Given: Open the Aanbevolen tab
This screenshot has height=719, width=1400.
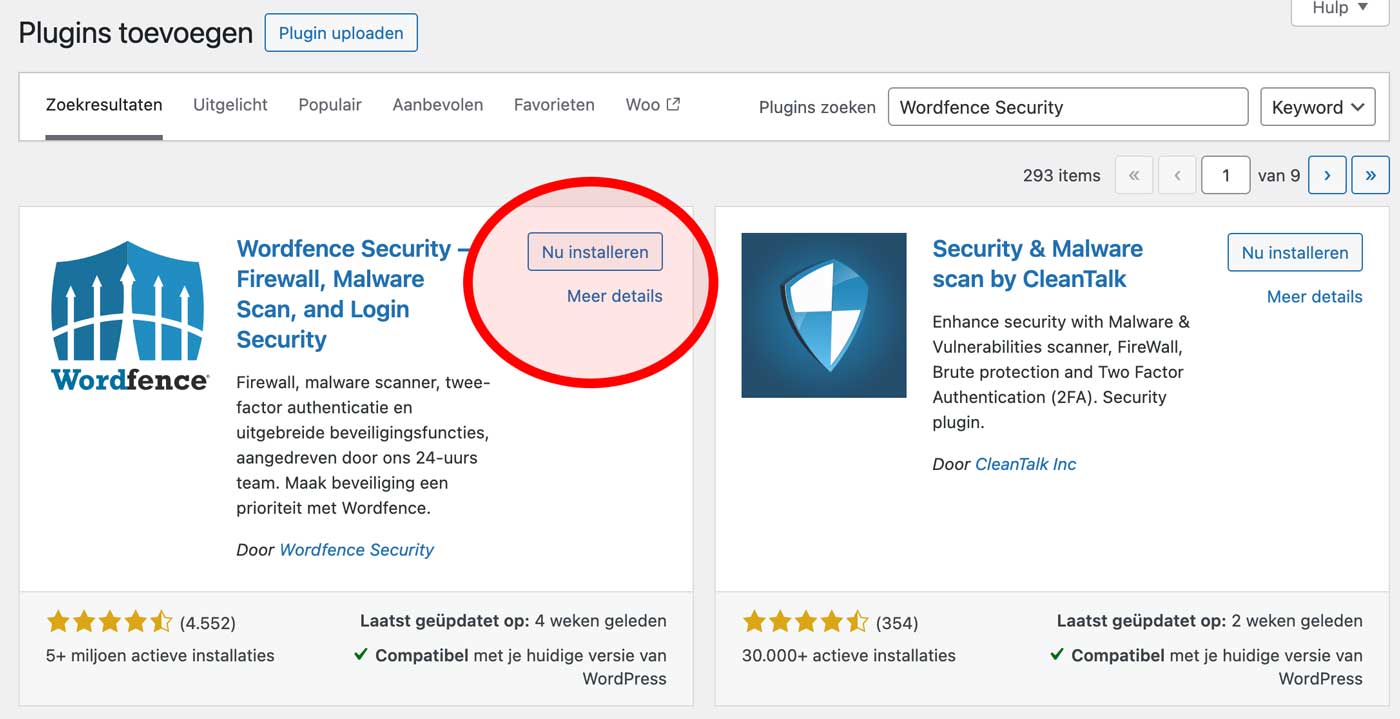Looking at the screenshot, I should [x=438, y=105].
